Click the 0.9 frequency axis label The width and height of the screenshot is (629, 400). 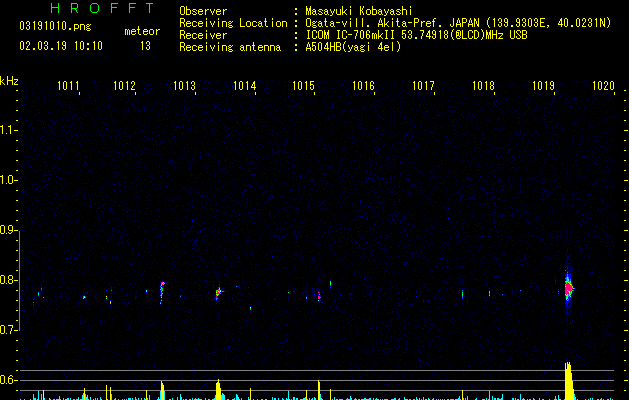click(8, 230)
